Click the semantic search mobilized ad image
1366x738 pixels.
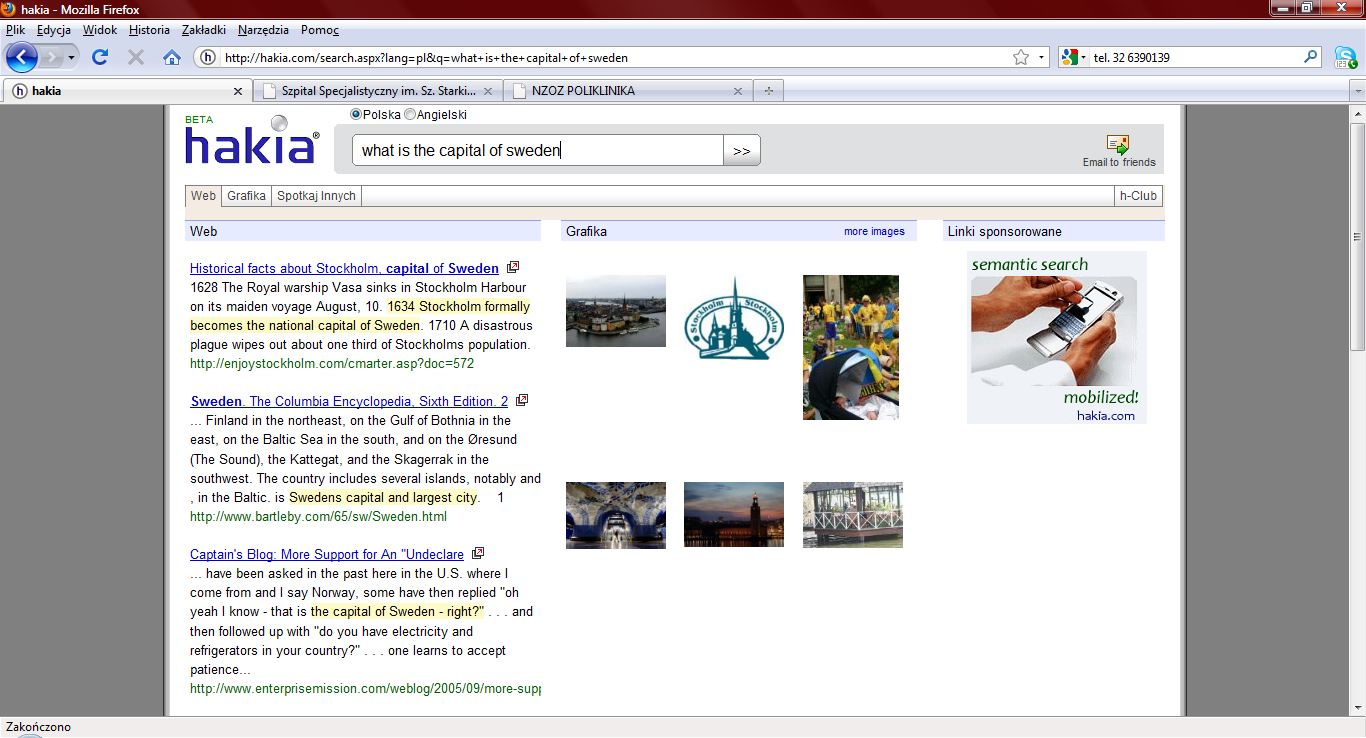point(1057,338)
